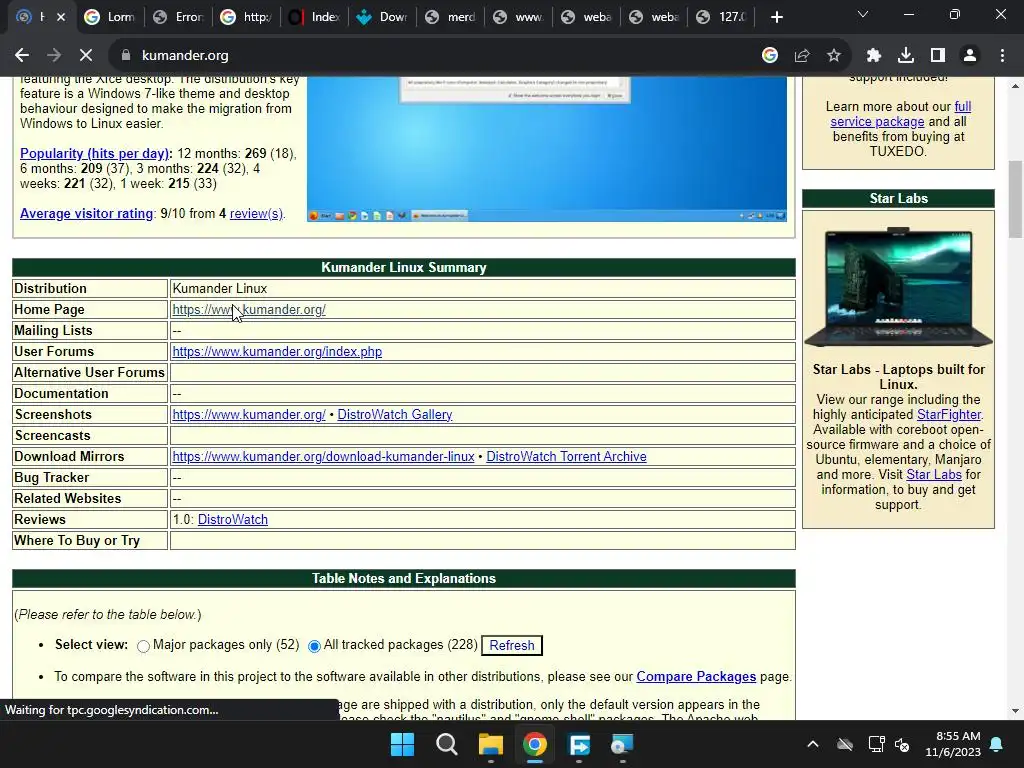1024x768 pixels.
Task: Click the tab search chevron
Action: tap(863, 14)
